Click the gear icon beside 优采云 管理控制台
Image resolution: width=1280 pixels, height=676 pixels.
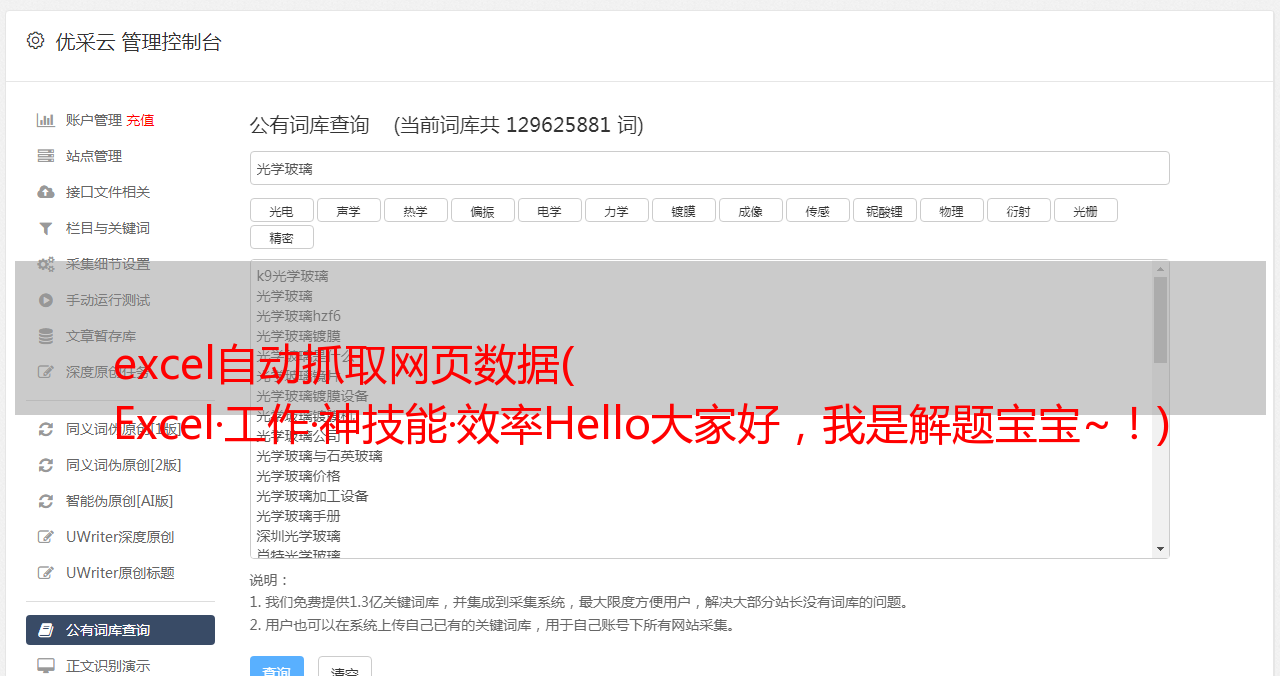pos(36,41)
